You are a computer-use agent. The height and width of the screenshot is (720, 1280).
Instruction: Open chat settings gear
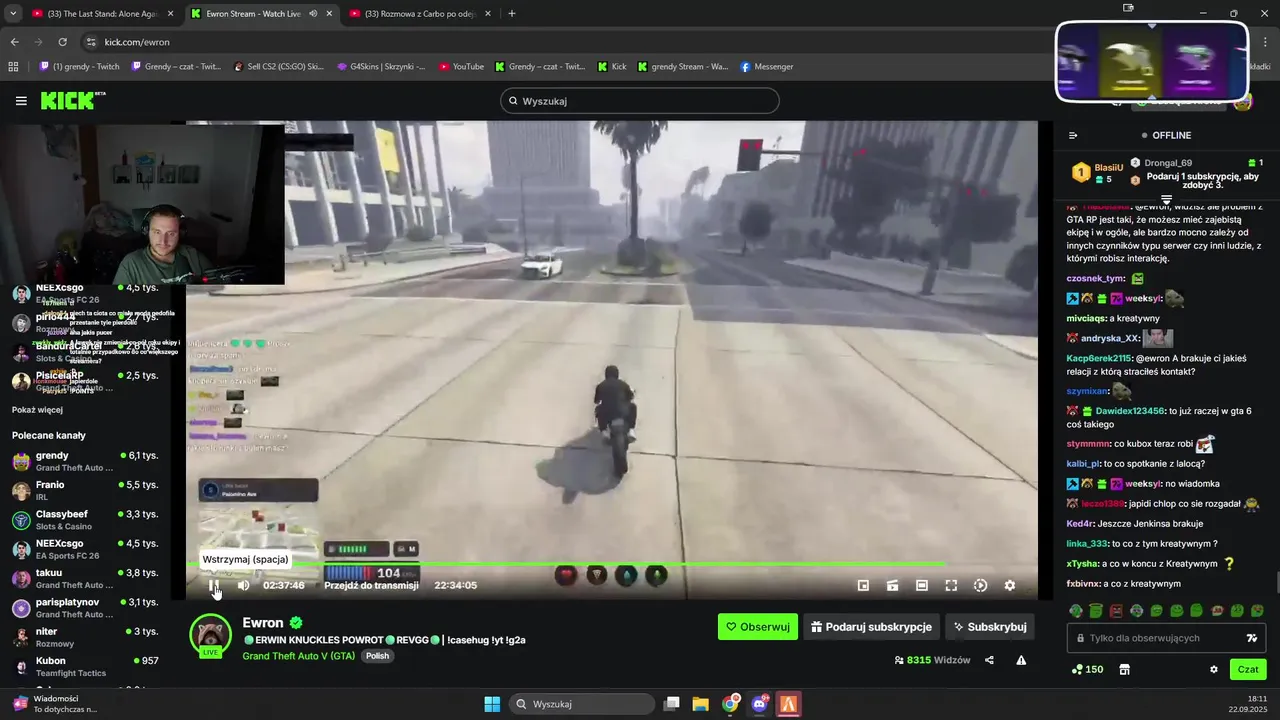point(1214,669)
